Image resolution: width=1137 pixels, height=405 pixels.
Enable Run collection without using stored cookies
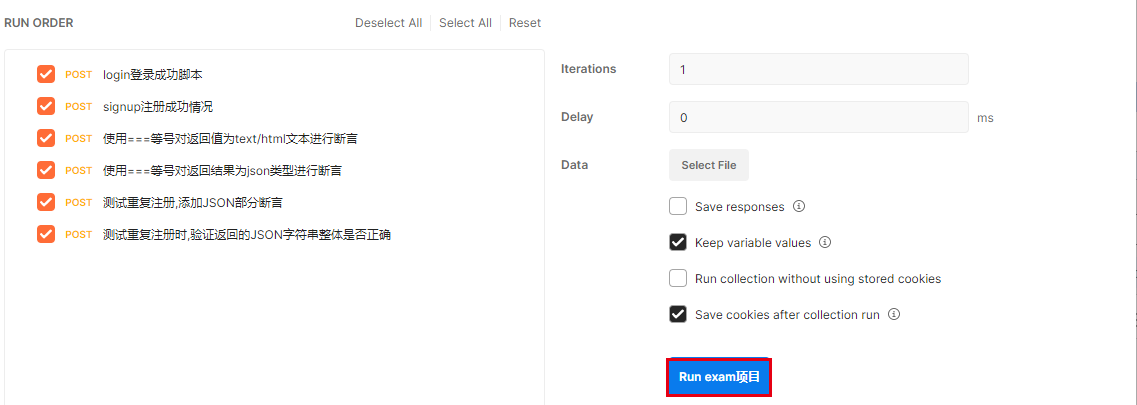[678, 279]
